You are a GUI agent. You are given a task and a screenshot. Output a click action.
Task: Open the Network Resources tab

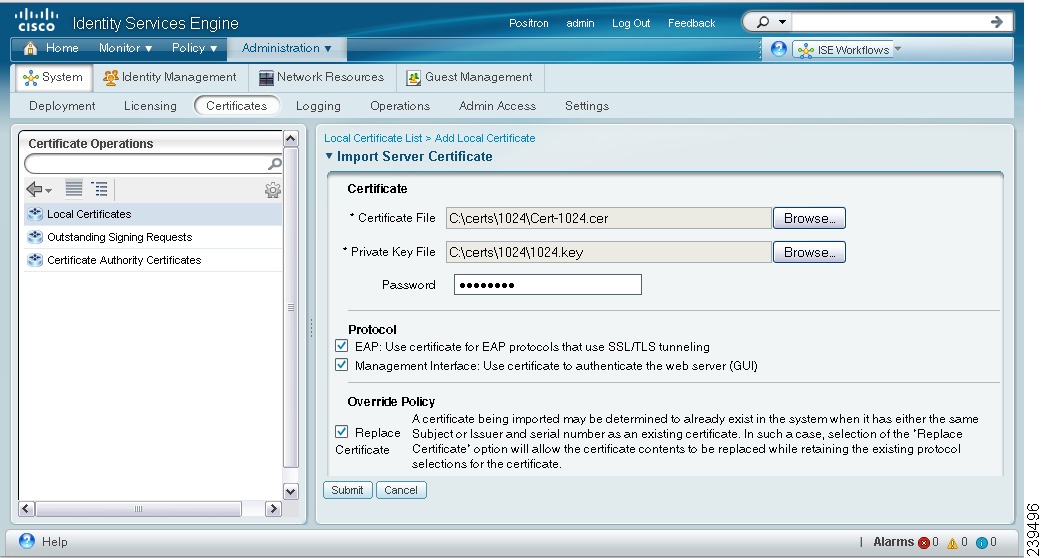[322, 77]
